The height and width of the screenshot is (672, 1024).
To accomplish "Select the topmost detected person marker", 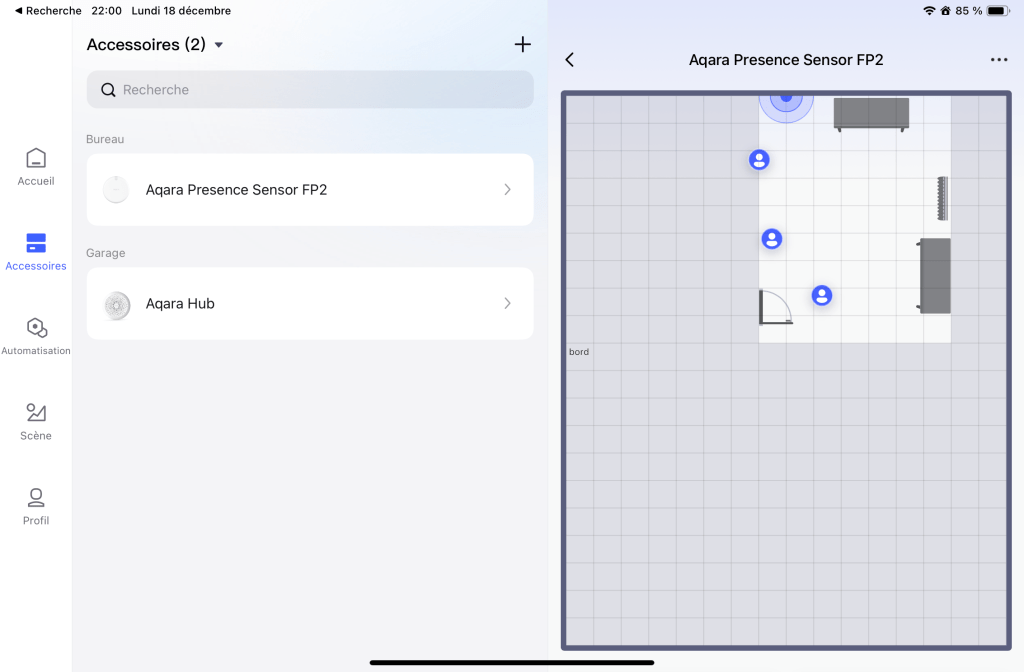I will click(760, 160).
